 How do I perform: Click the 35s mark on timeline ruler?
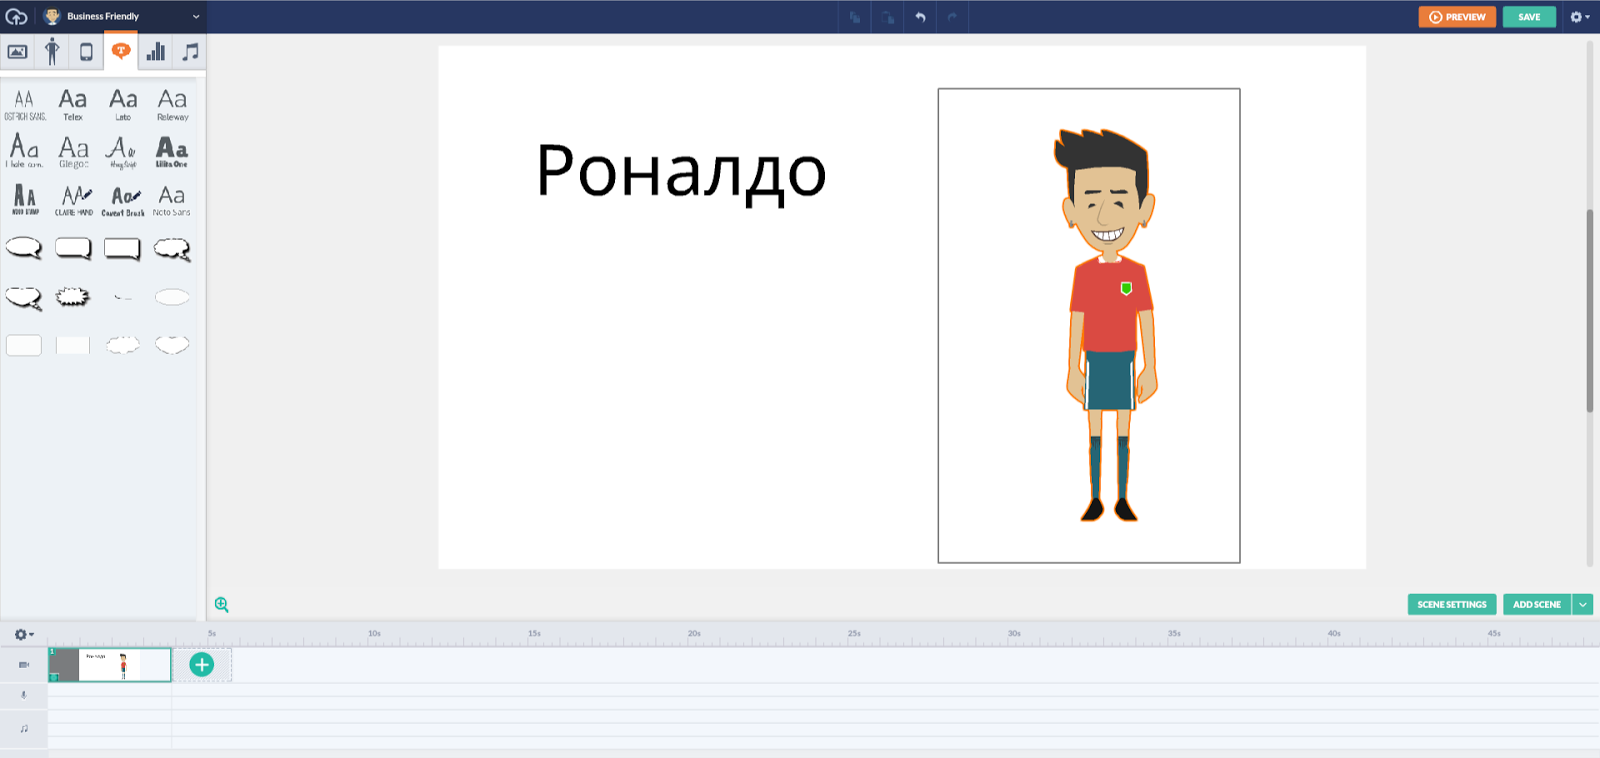click(1174, 634)
